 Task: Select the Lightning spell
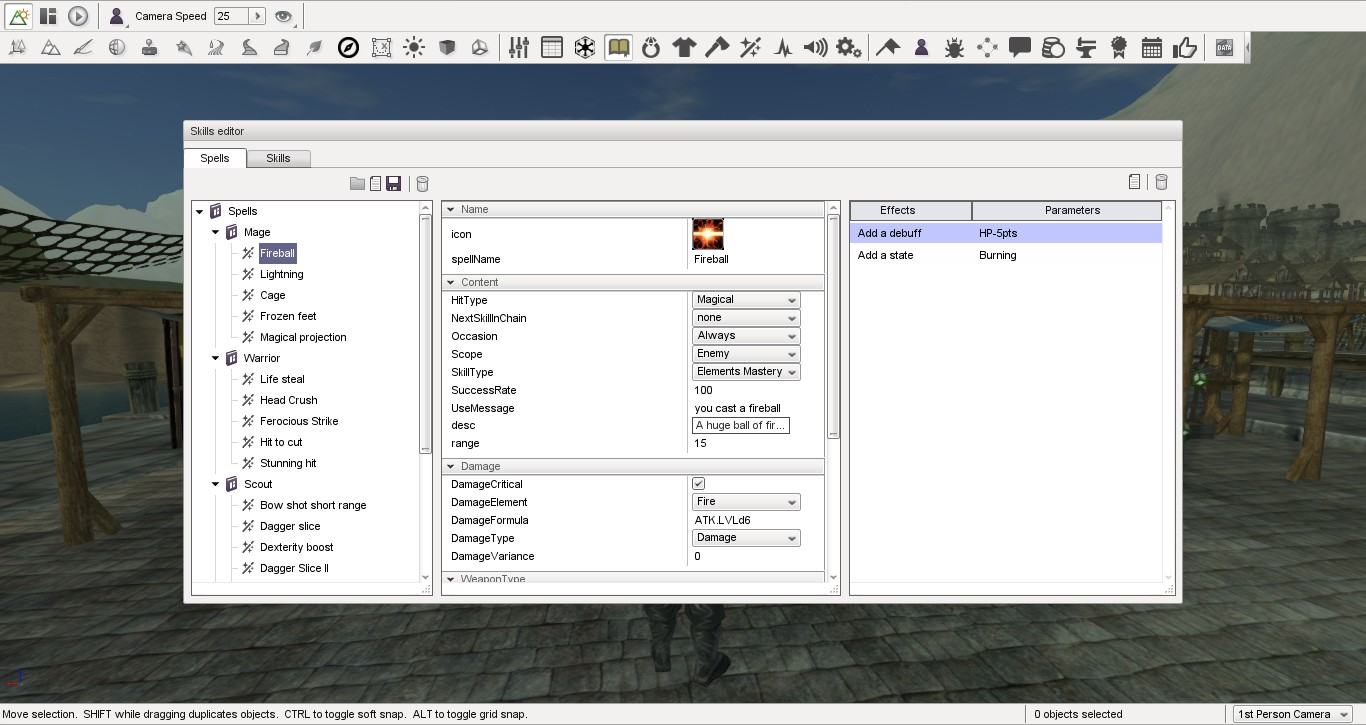click(x=281, y=274)
